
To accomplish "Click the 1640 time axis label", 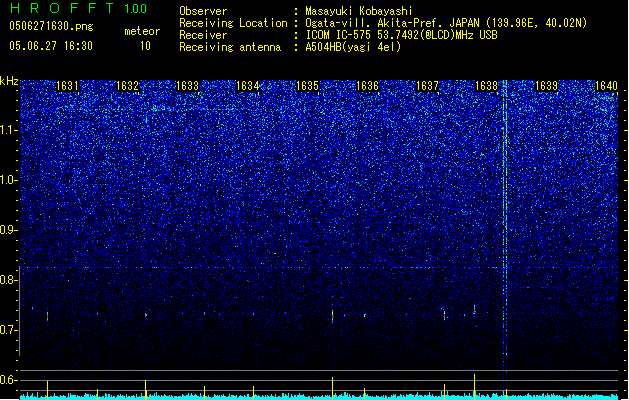I will pos(606,86).
